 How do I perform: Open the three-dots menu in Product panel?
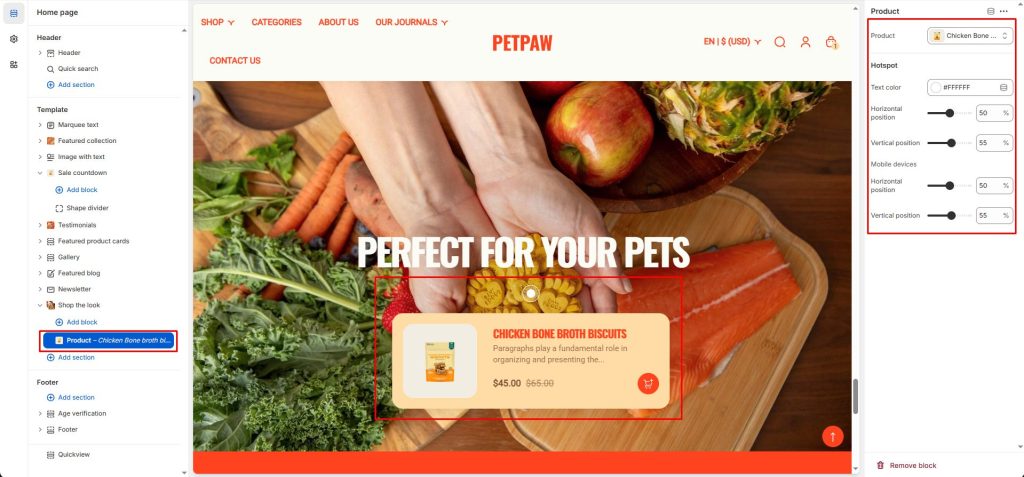click(1004, 11)
